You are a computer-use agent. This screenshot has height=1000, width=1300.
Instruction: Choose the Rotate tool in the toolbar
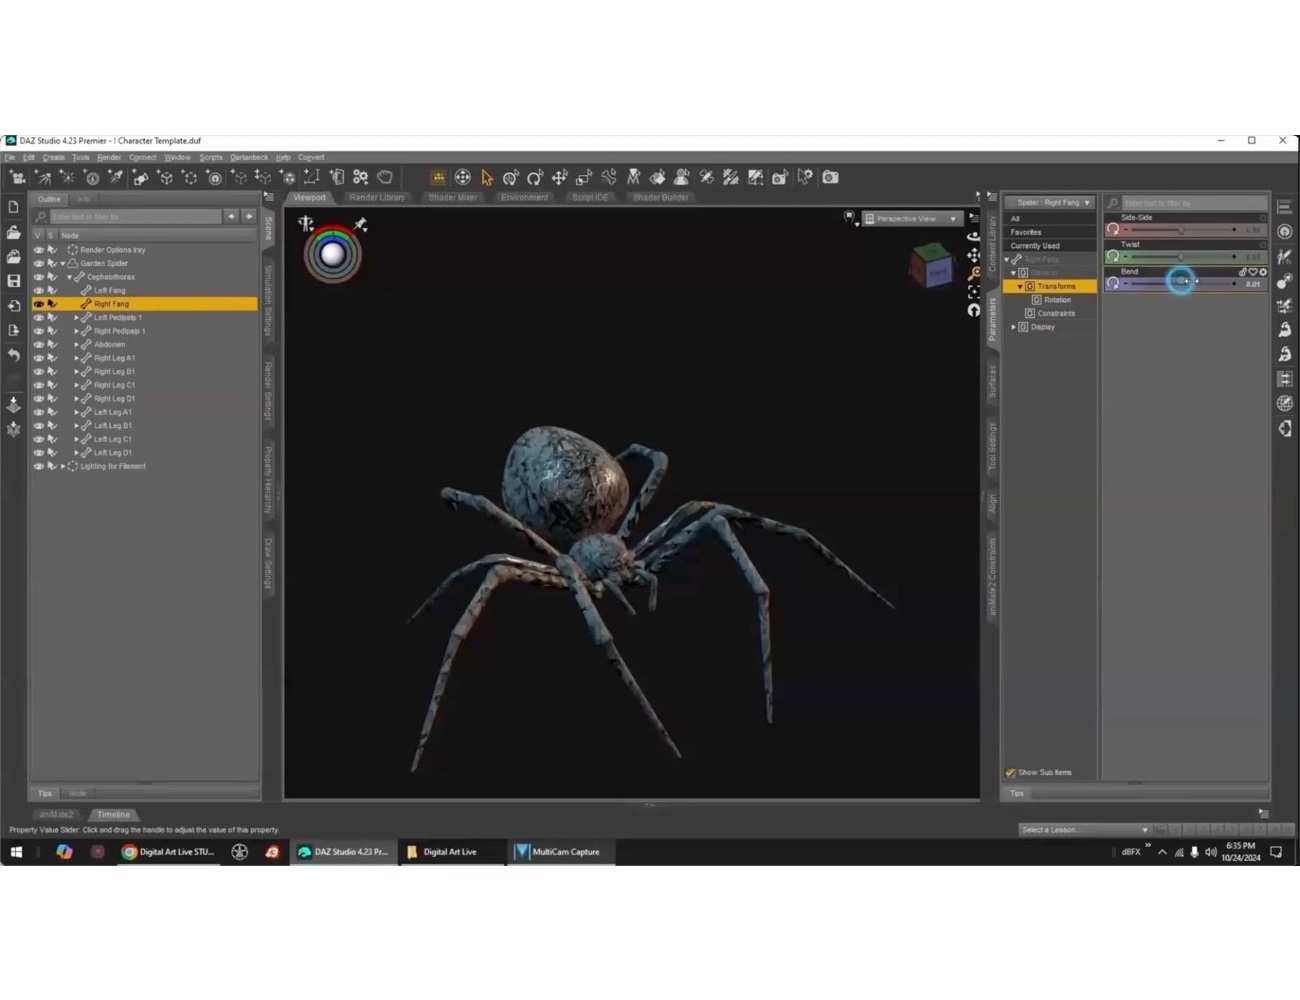tap(535, 178)
